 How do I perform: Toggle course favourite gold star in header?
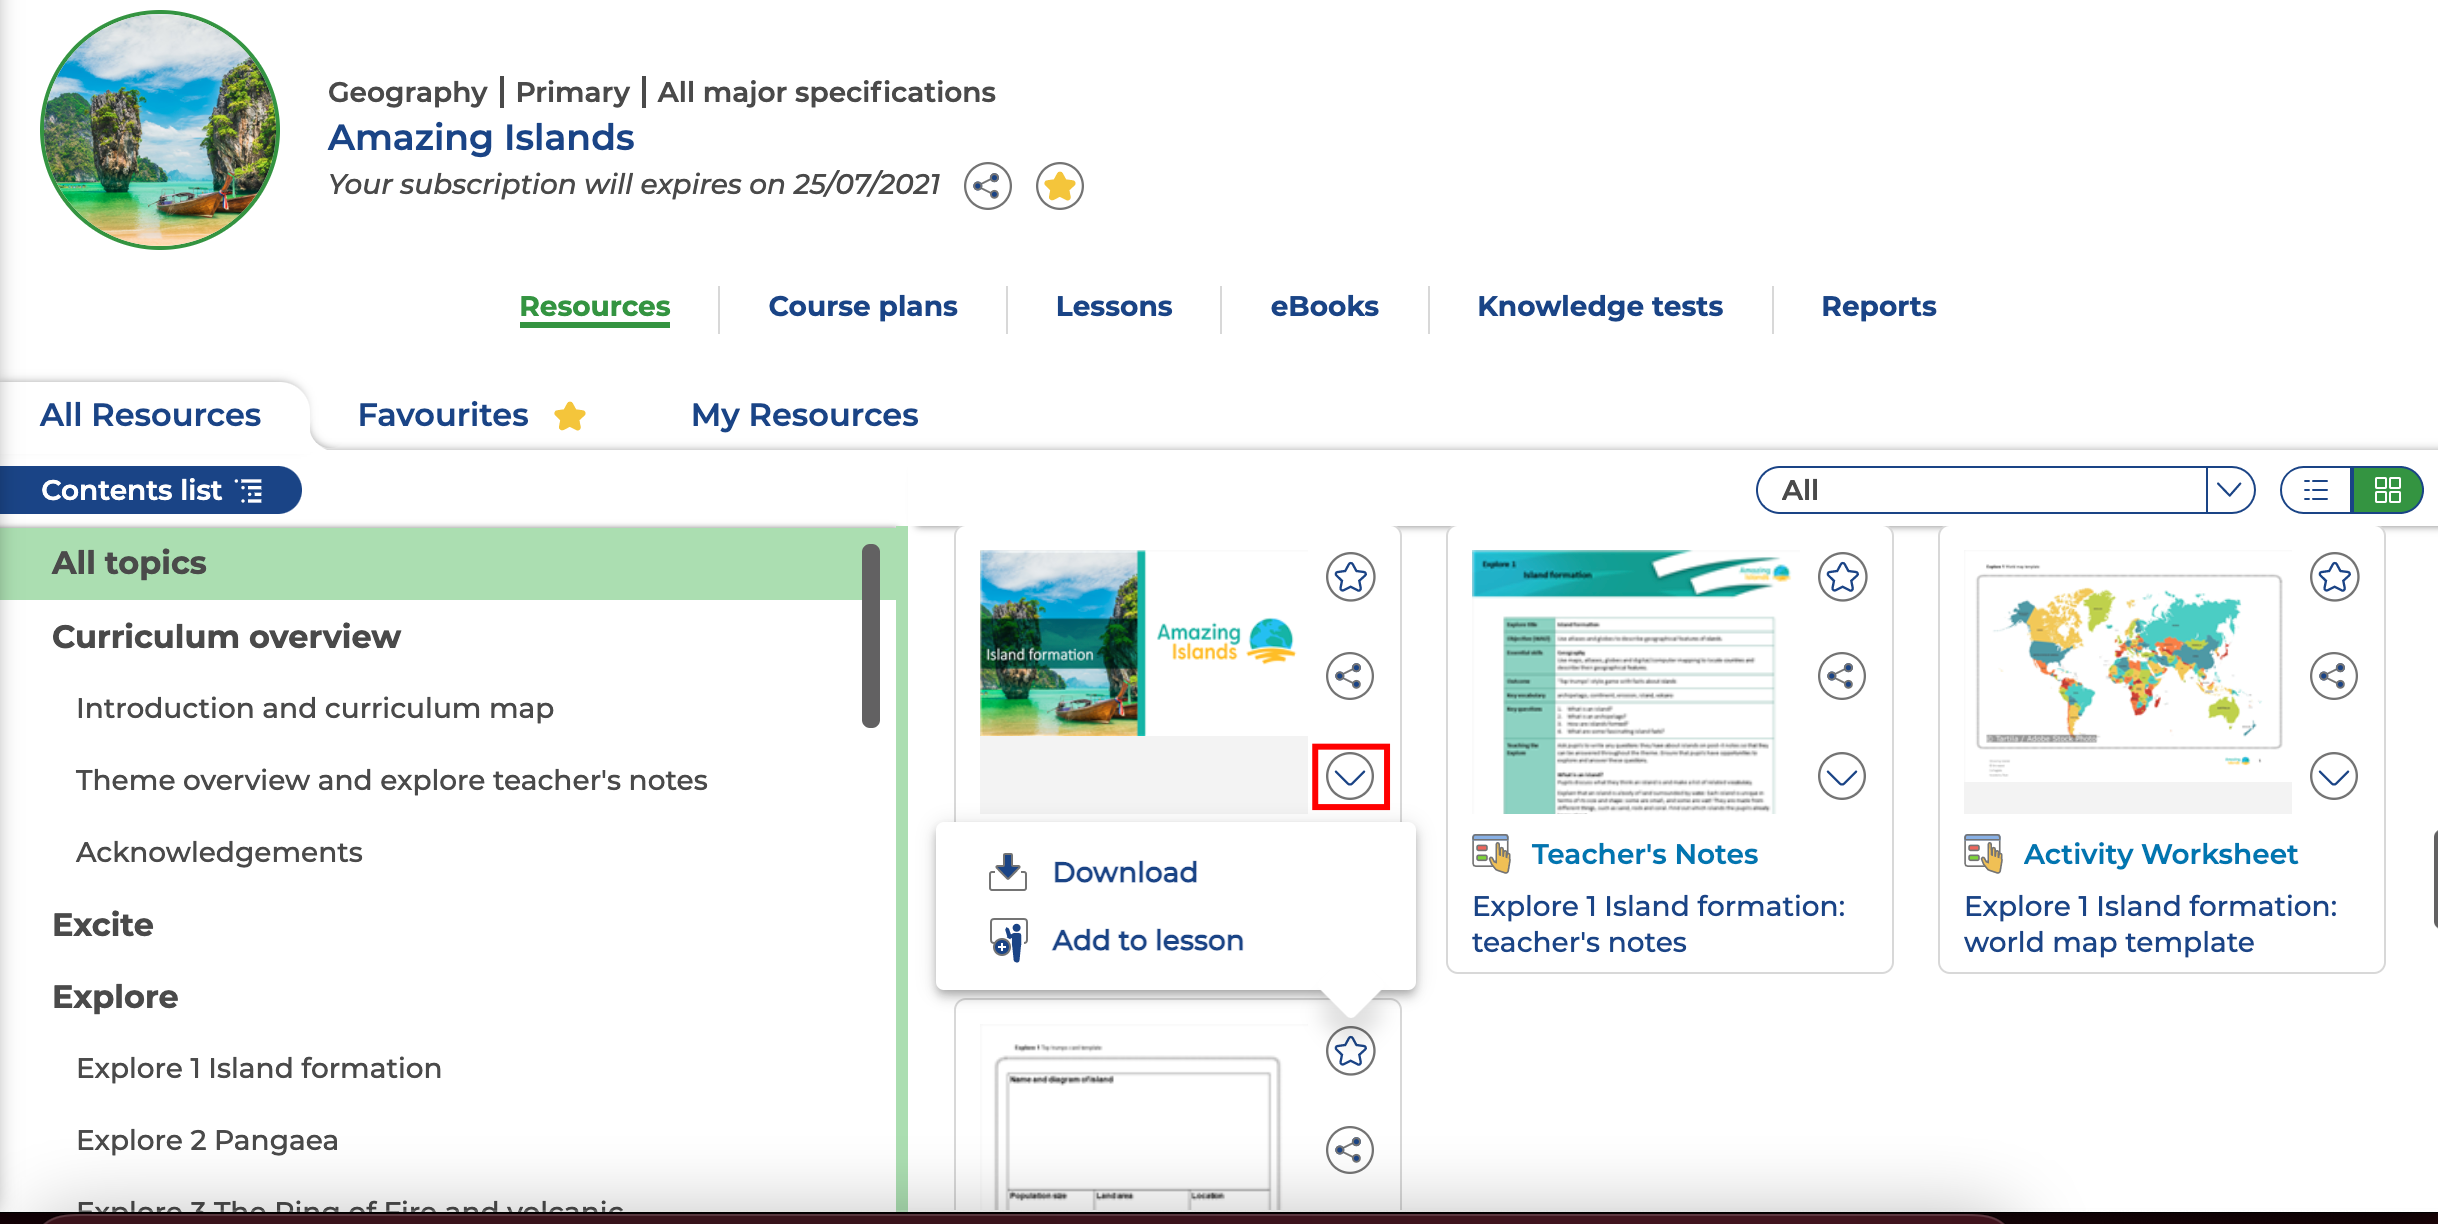1059,186
